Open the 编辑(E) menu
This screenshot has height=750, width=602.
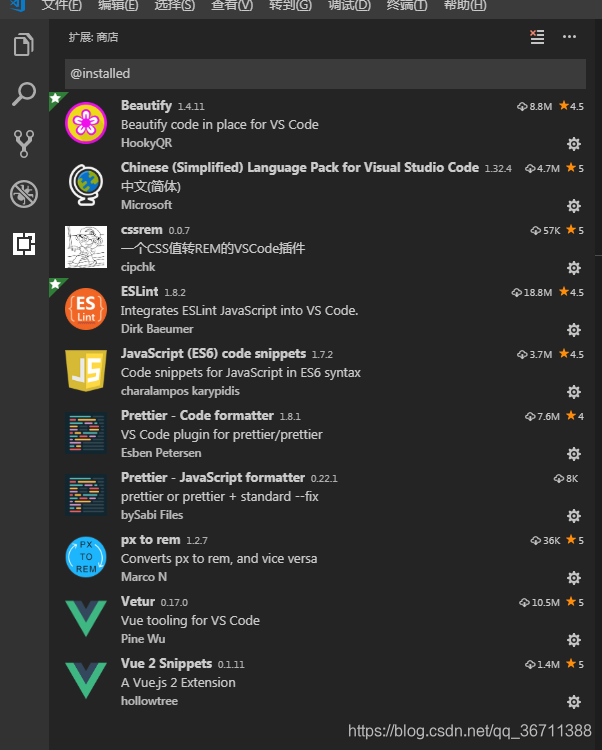pos(118,6)
